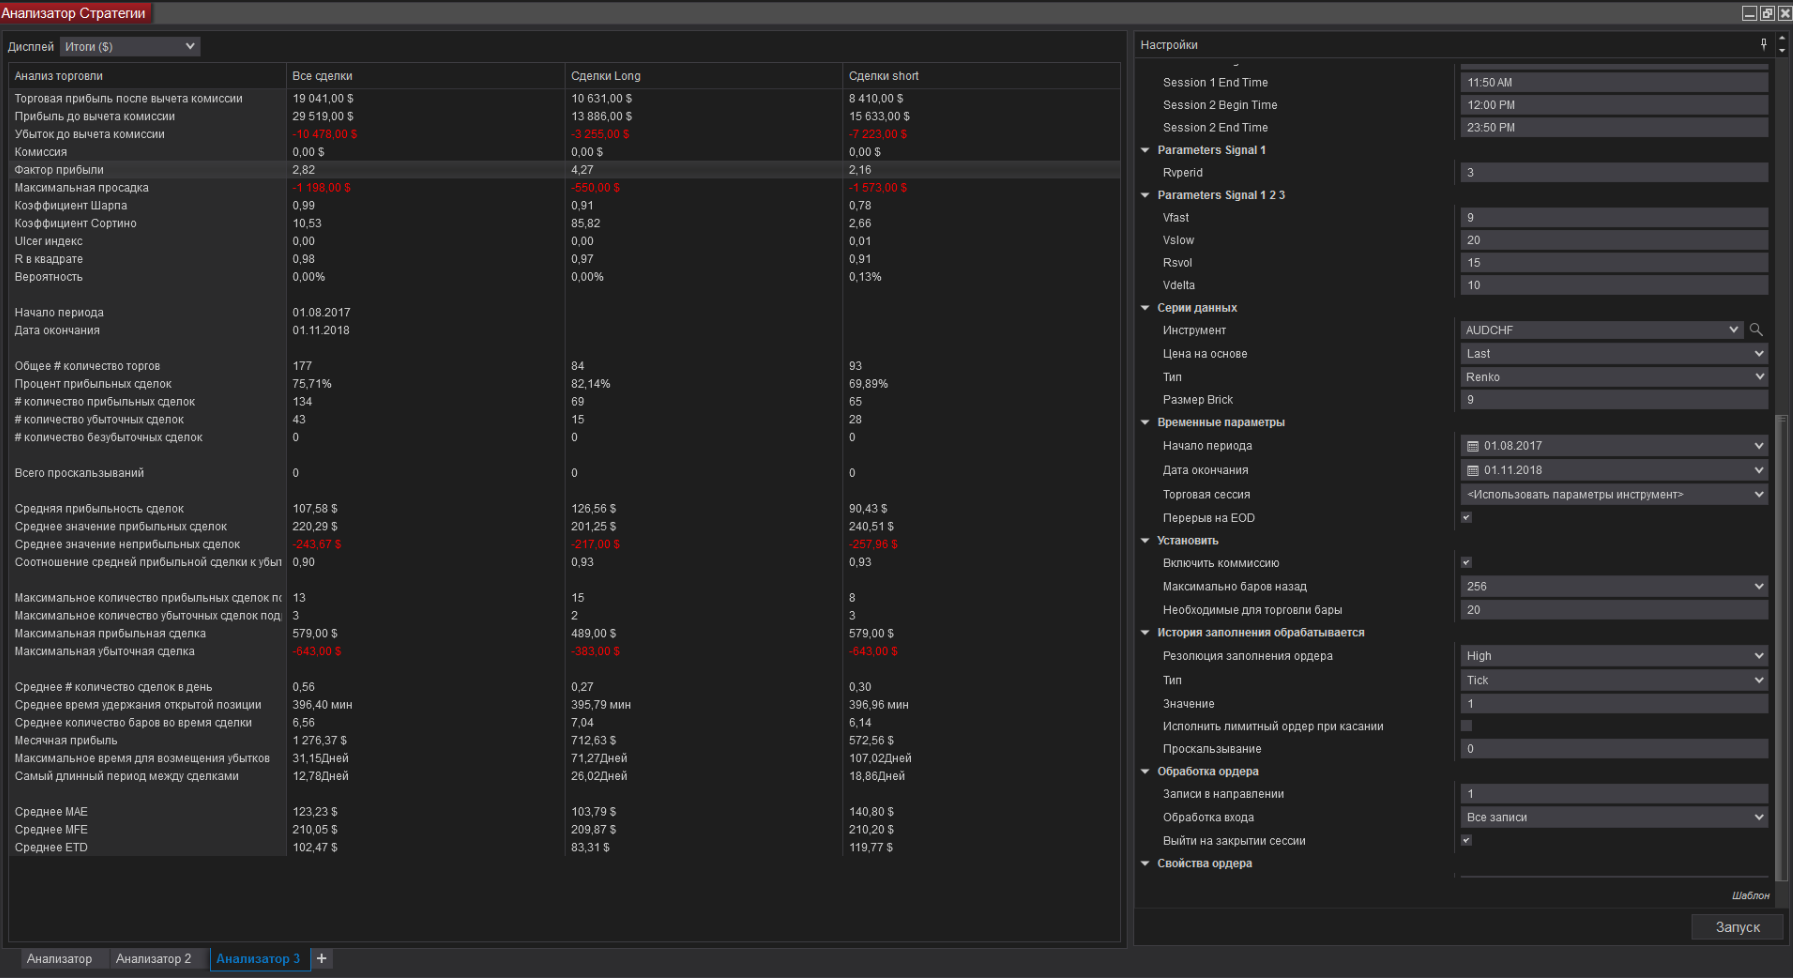The height and width of the screenshot is (978, 1793).
Task: Click the Session 1 End Time field
Action: coord(1614,82)
